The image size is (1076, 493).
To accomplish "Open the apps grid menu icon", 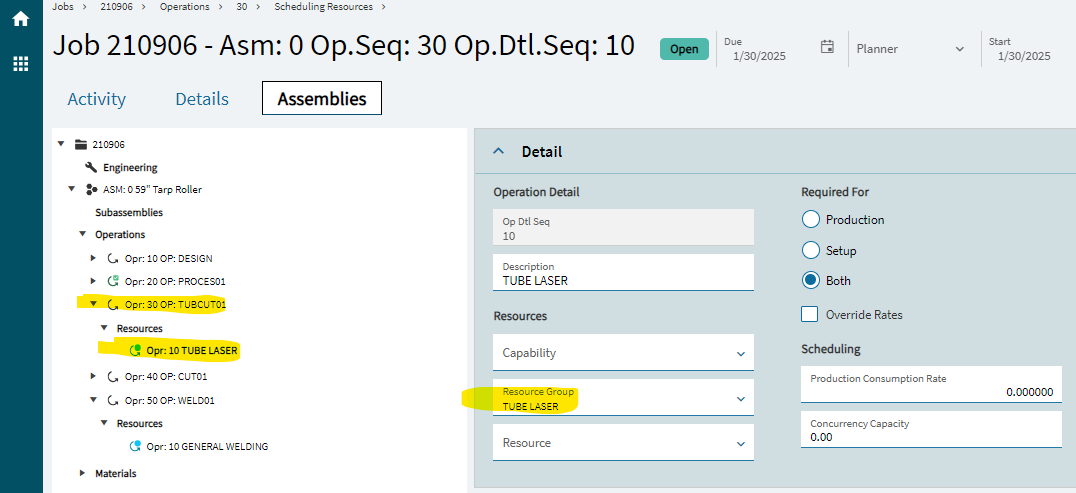I will (21, 64).
